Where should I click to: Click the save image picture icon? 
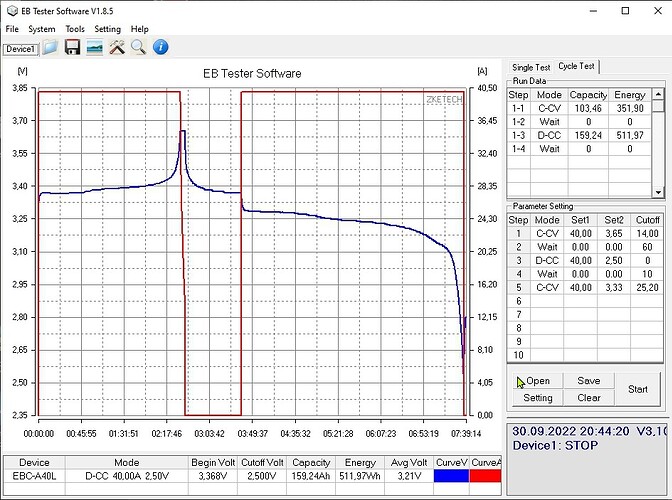tap(94, 47)
